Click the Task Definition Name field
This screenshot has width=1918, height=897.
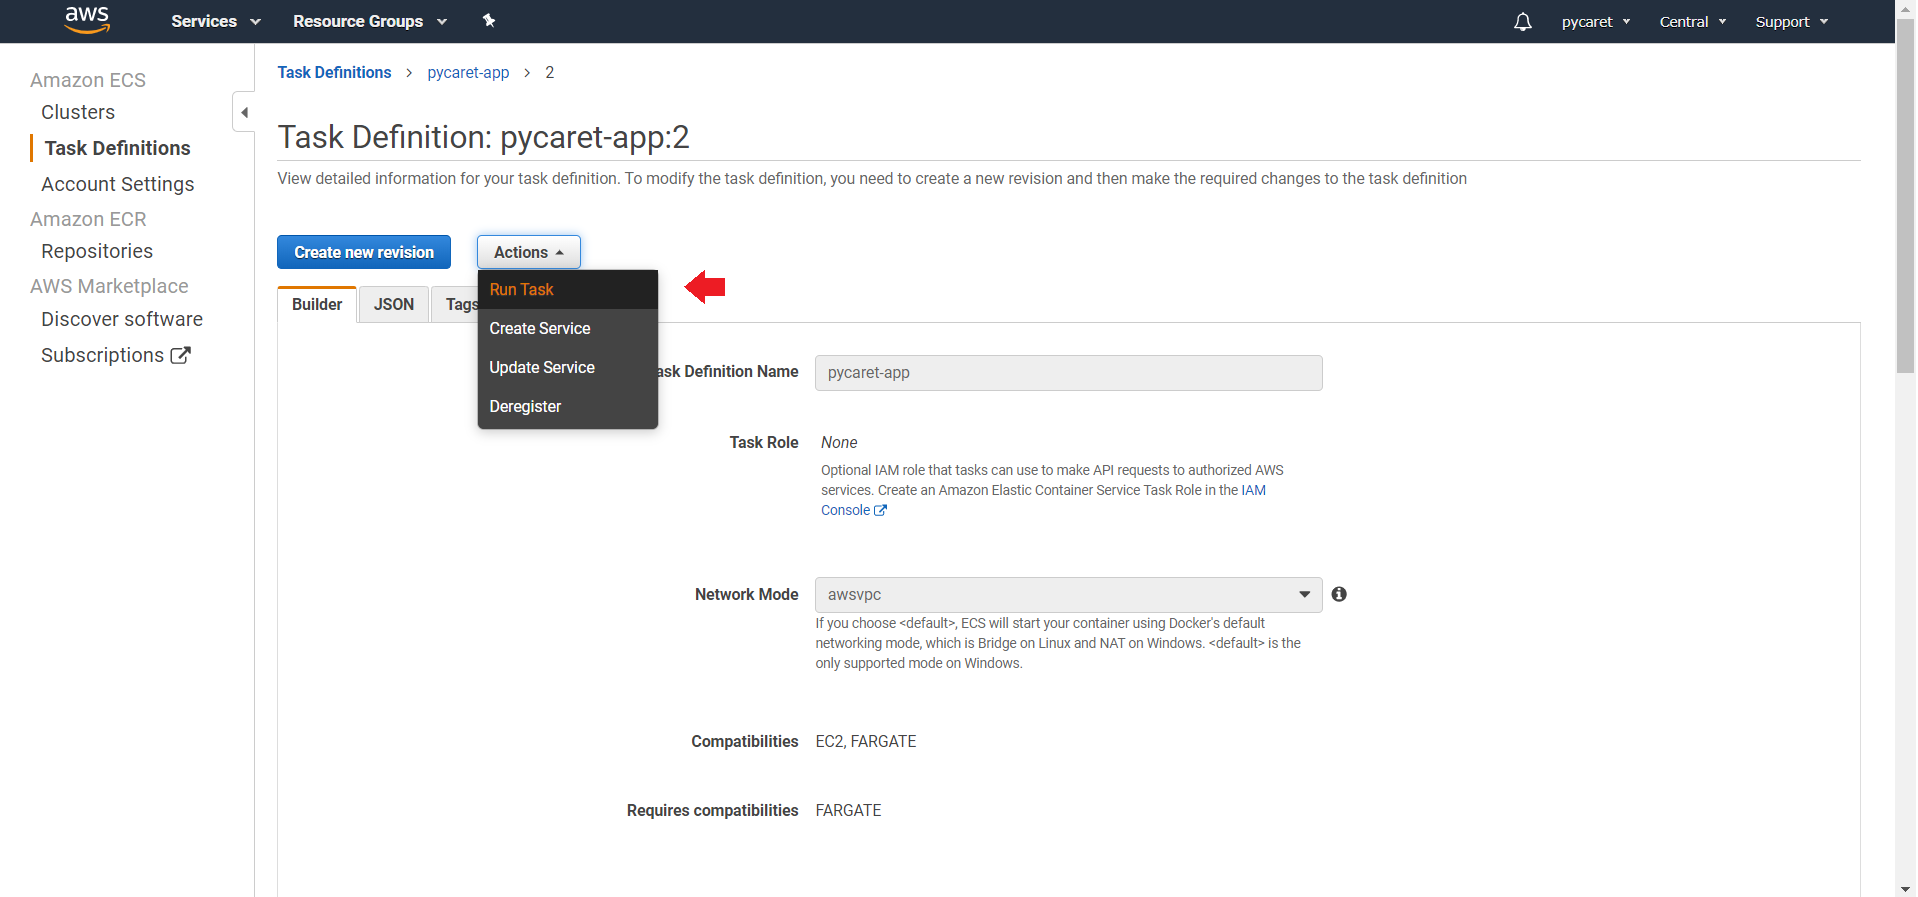pyautogui.click(x=1068, y=373)
